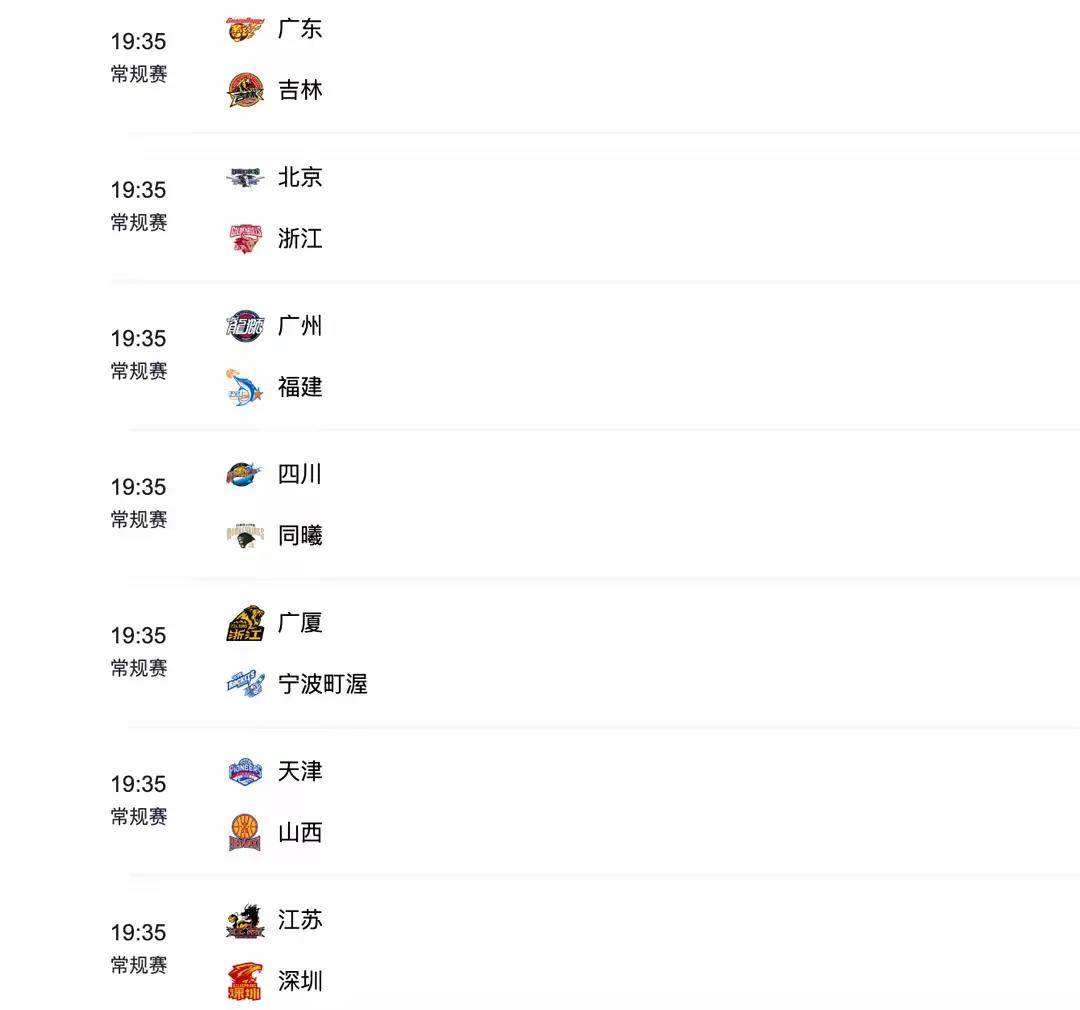Click 常规赛 label for 北京 vs 浙江
The image size is (1080, 1010).
click(138, 223)
